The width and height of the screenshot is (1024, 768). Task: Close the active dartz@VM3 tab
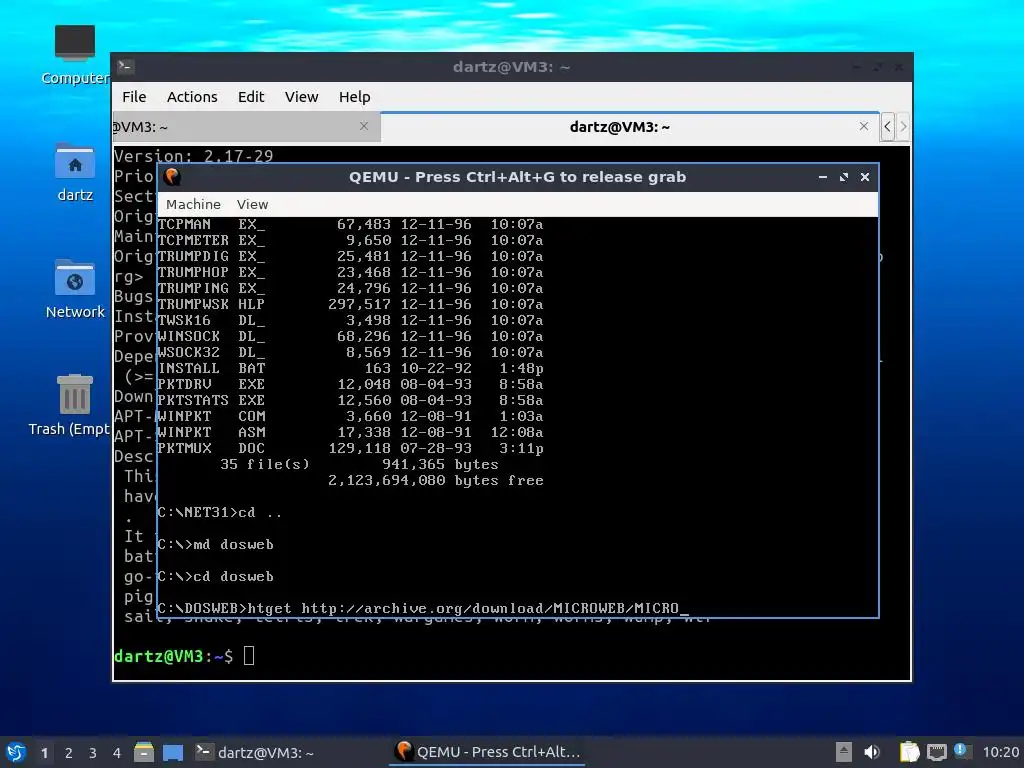(x=864, y=126)
